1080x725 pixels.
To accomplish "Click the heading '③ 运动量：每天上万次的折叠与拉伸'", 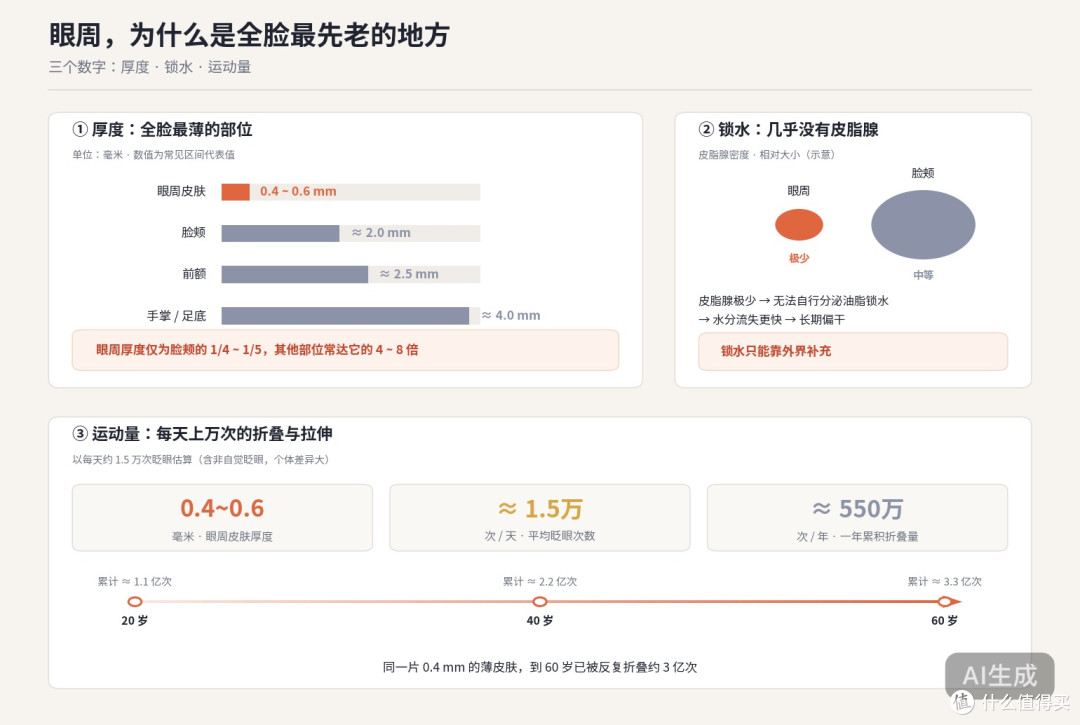I will tap(202, 434).
